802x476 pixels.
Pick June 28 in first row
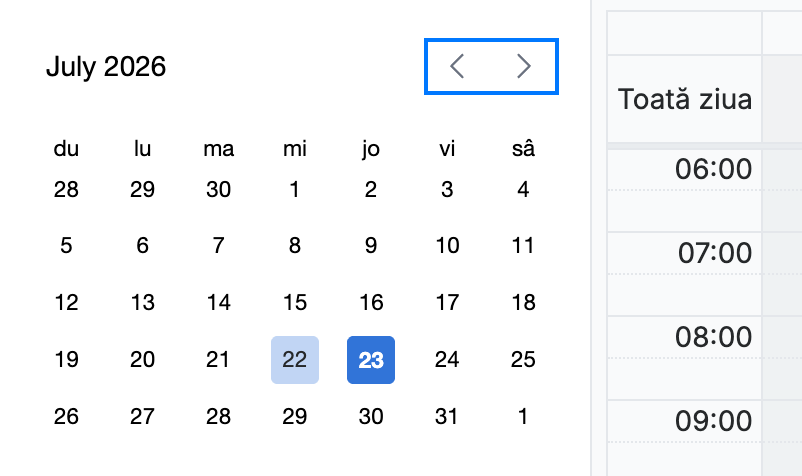(x=66, y=190)
